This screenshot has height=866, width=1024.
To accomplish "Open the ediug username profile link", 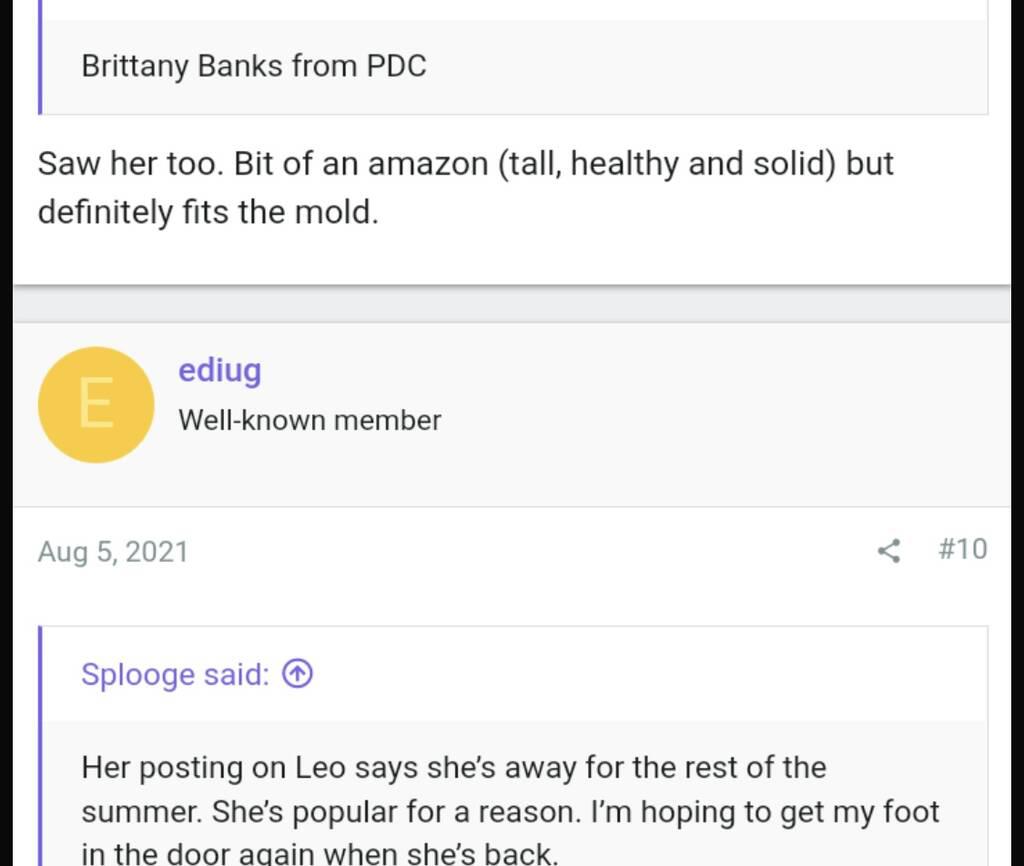I will click(219, 370).
